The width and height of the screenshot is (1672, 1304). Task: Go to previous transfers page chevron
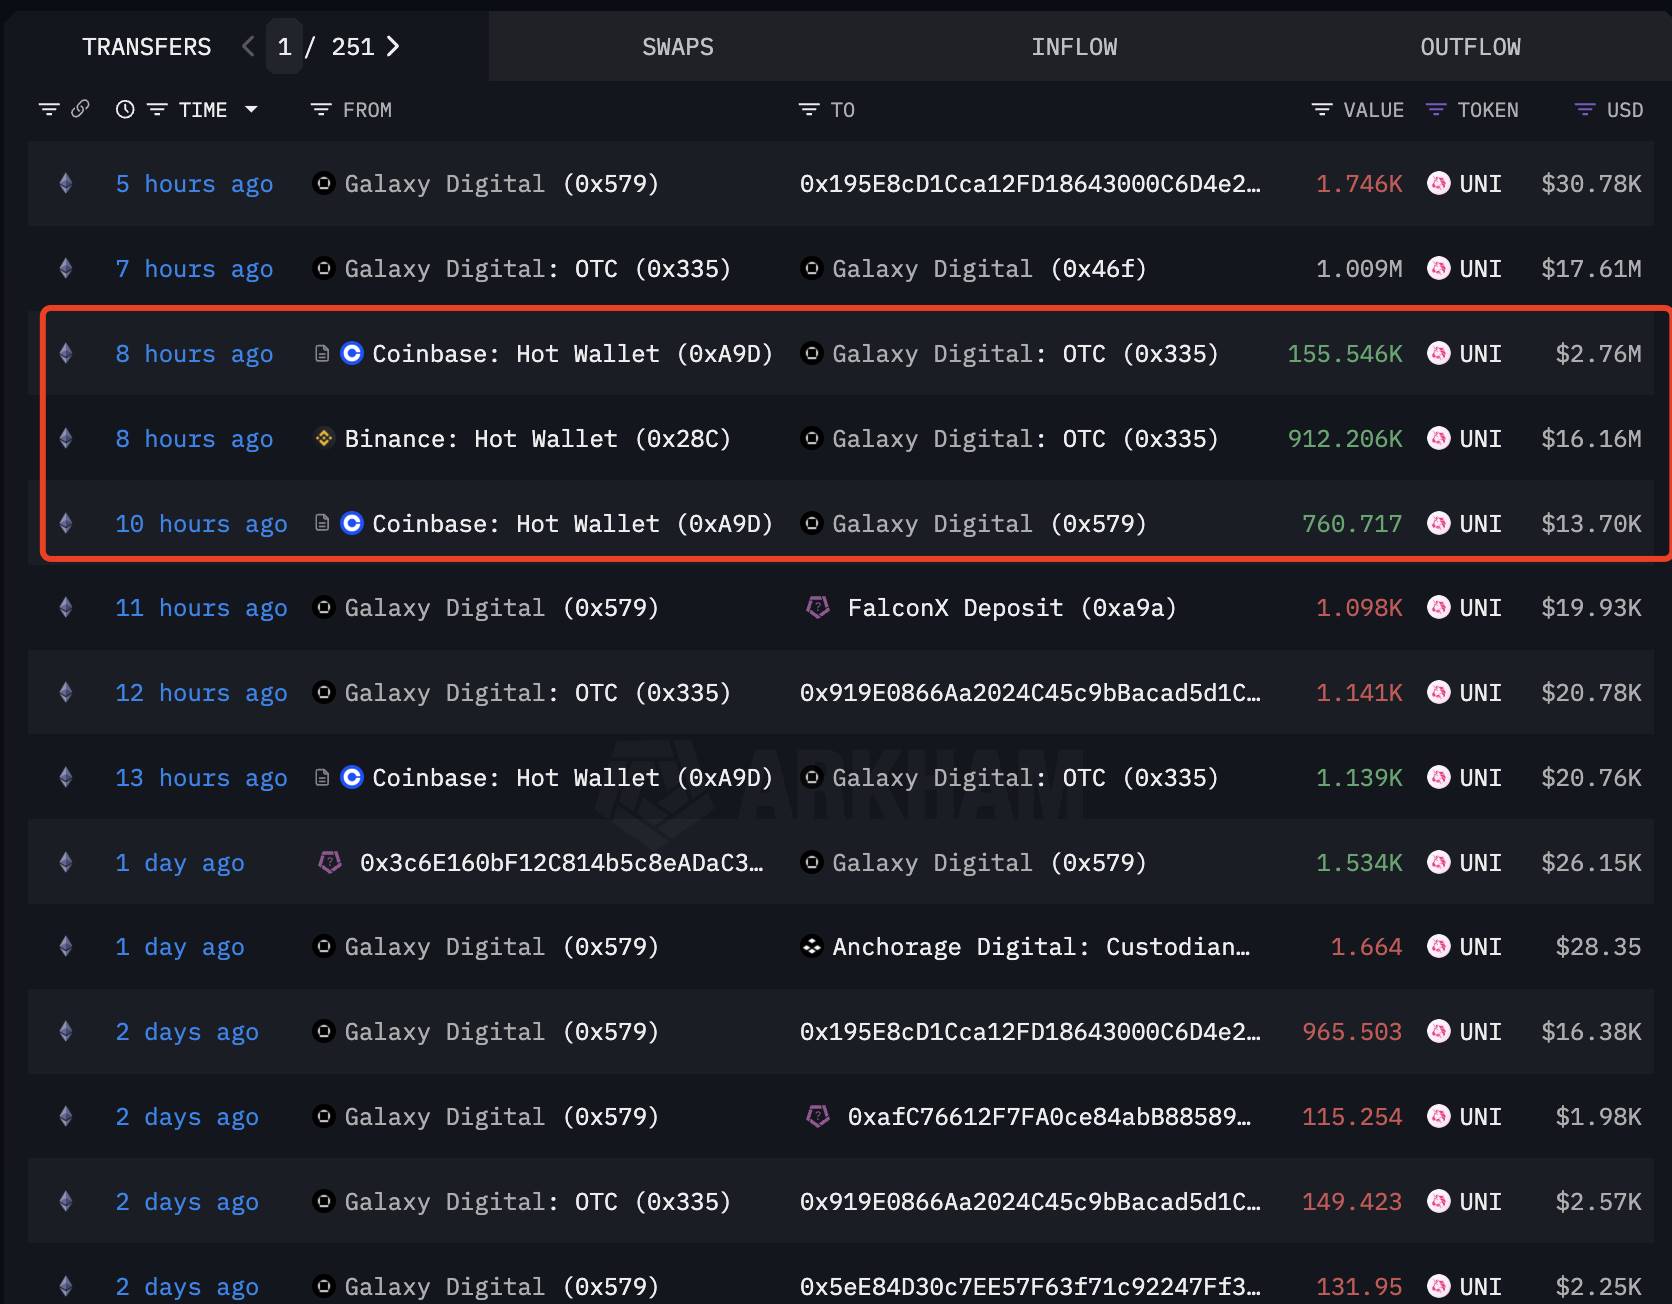click(x=249, y=46)
